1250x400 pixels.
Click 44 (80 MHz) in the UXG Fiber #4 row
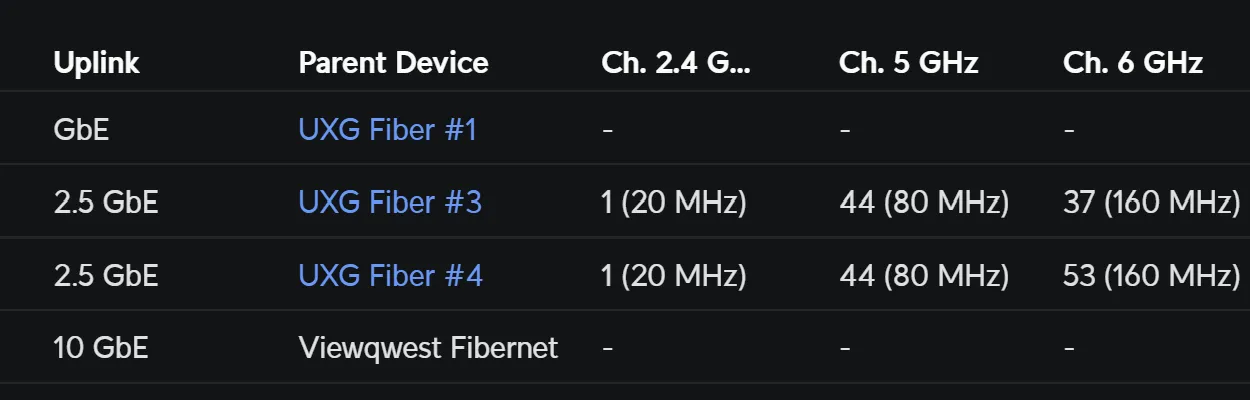tap(924, 275)
